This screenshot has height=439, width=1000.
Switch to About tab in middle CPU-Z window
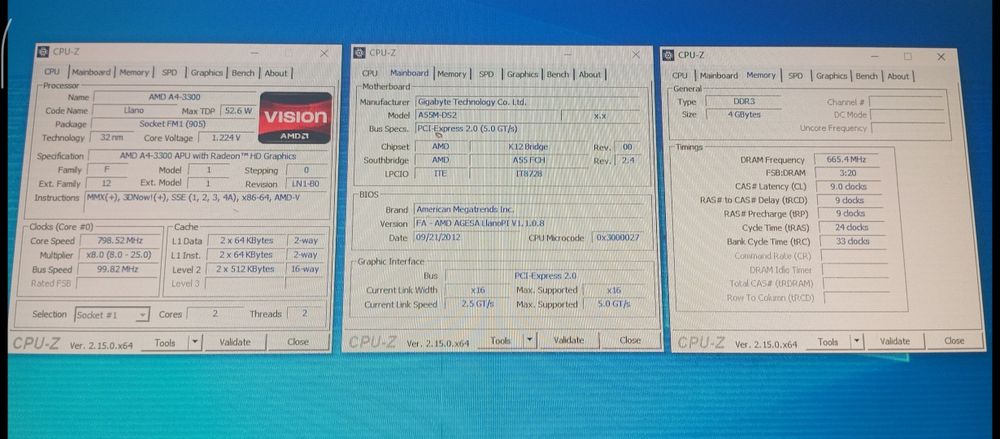pos(589,74)
